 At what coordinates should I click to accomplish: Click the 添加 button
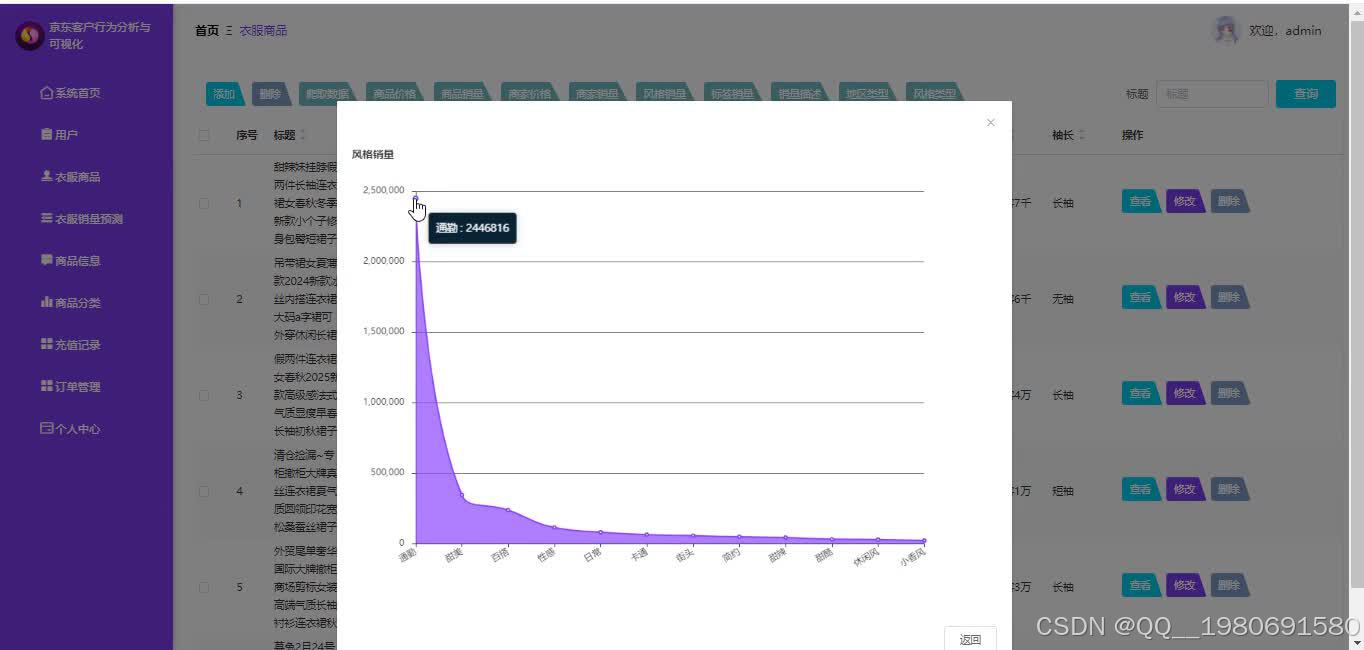click(x=225, y=94)
